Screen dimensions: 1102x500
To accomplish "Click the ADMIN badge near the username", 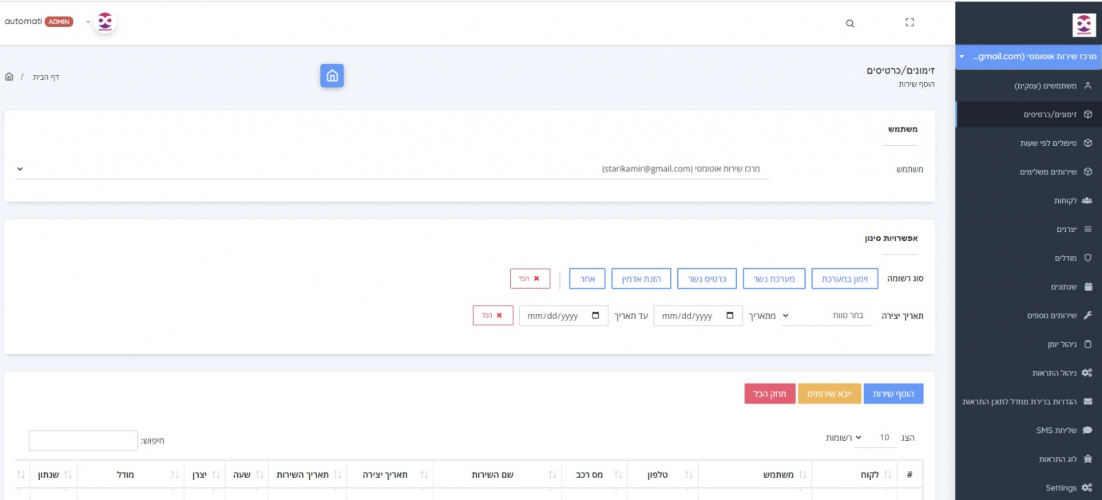I will pos(59,22).
